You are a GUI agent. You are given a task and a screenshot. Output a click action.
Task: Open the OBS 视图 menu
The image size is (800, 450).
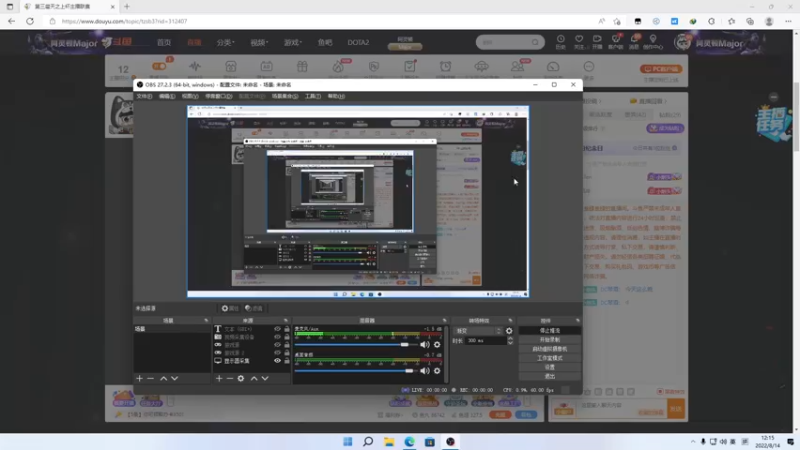[190, 96]
